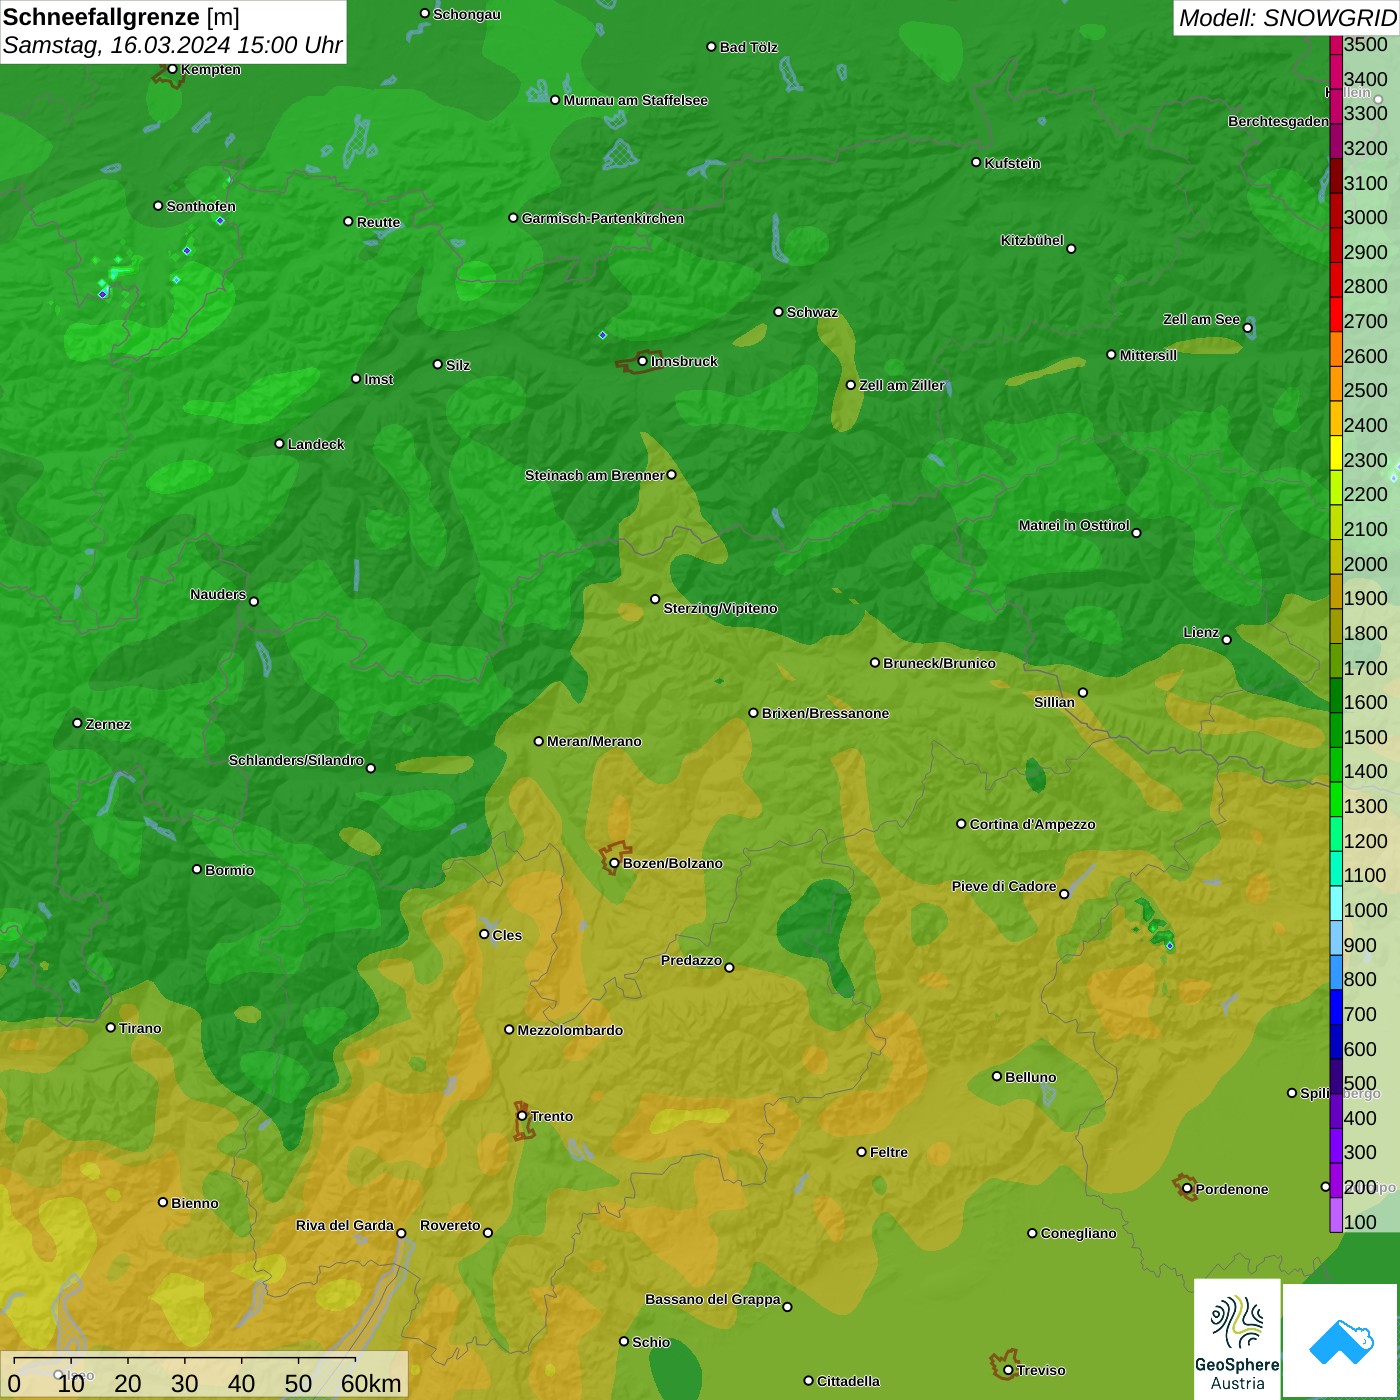This screenshot has height=1400, width=1400.
Task: Click the "1600" legend value
Action: [x=1366, y=702]
